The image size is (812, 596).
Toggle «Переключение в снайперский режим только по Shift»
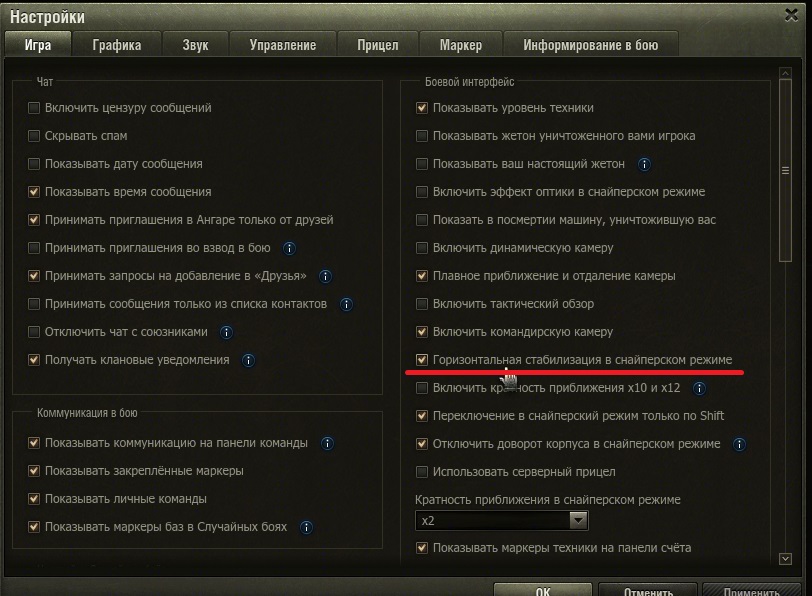422,415
